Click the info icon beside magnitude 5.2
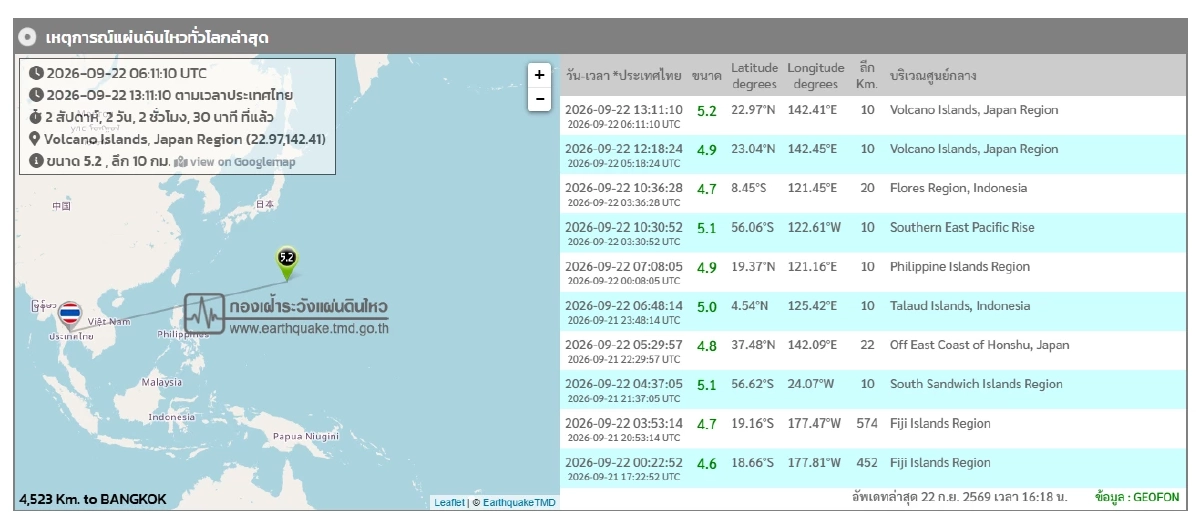Viewport: 1200px width, 526px height. pyautogui.click(x=36, y=161)
